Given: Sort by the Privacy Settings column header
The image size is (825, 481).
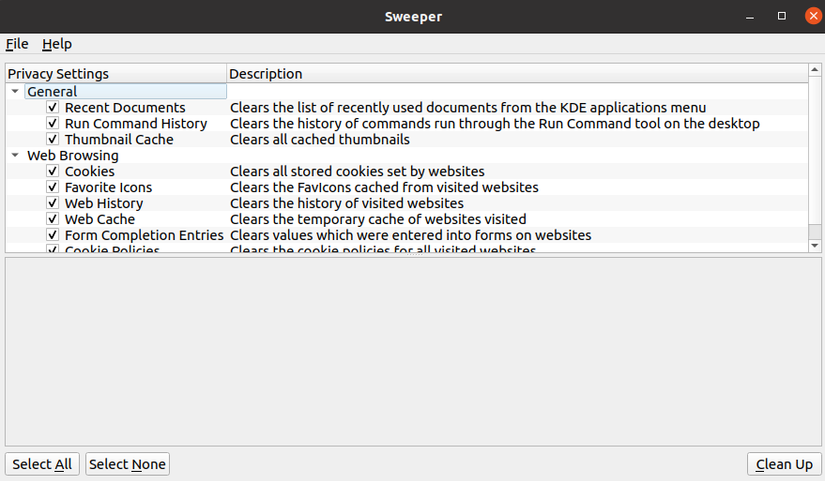Looking at the screenshot, I should 115,74.
